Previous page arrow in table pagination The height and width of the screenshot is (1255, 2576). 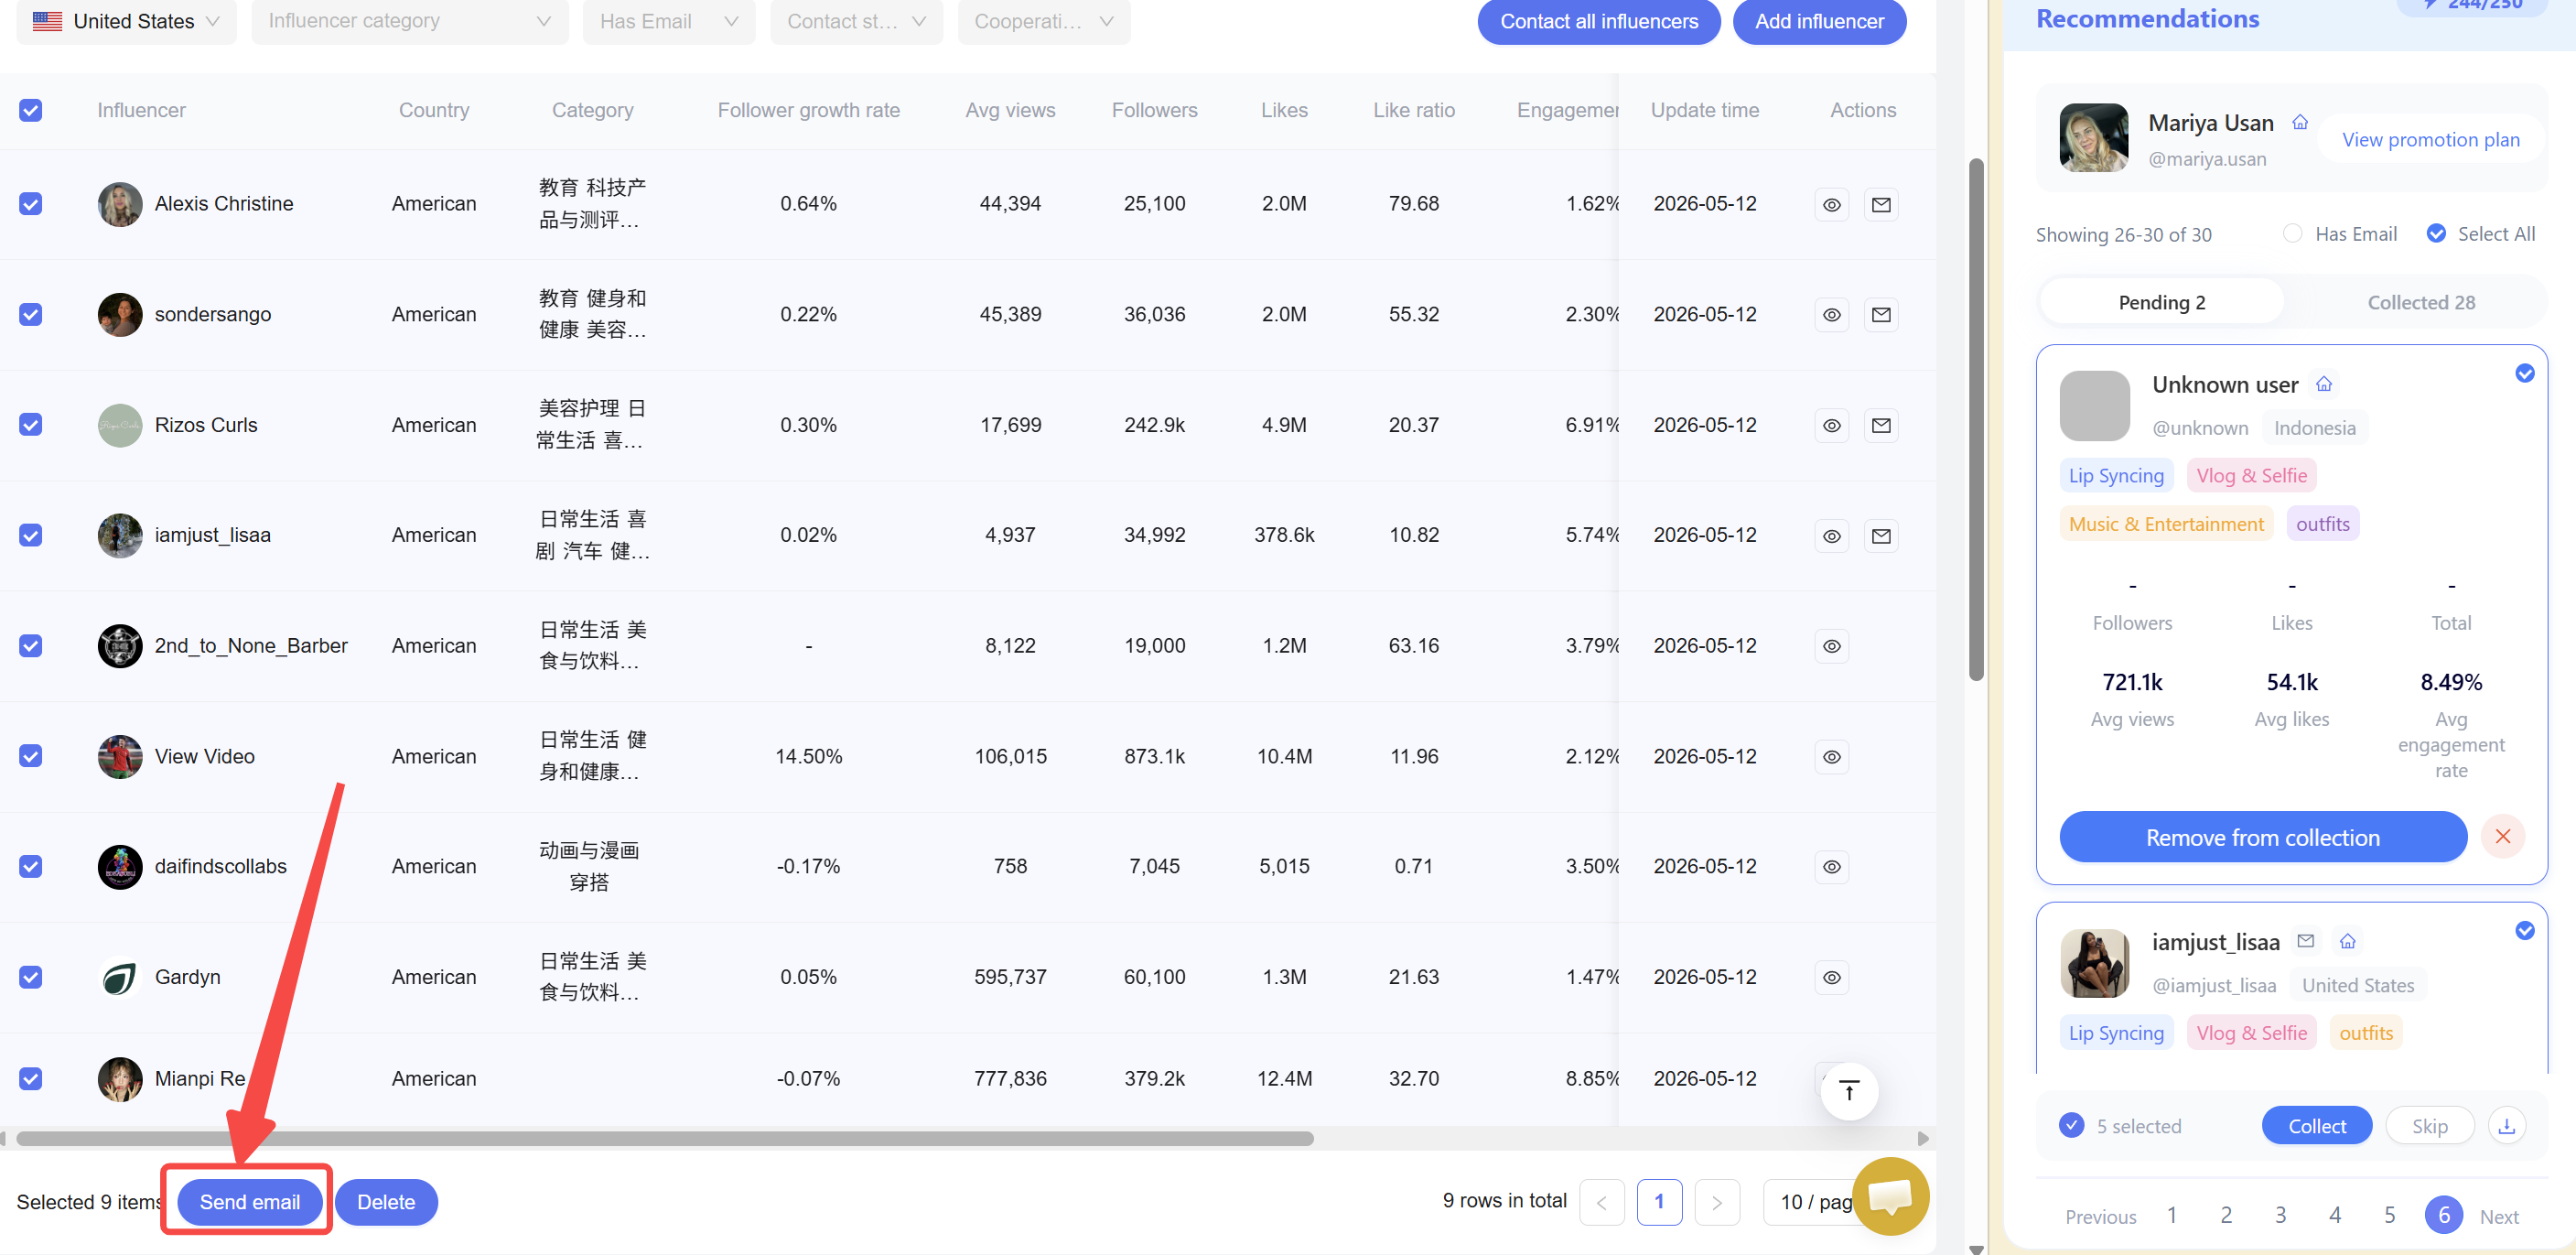[1602, 1202]
